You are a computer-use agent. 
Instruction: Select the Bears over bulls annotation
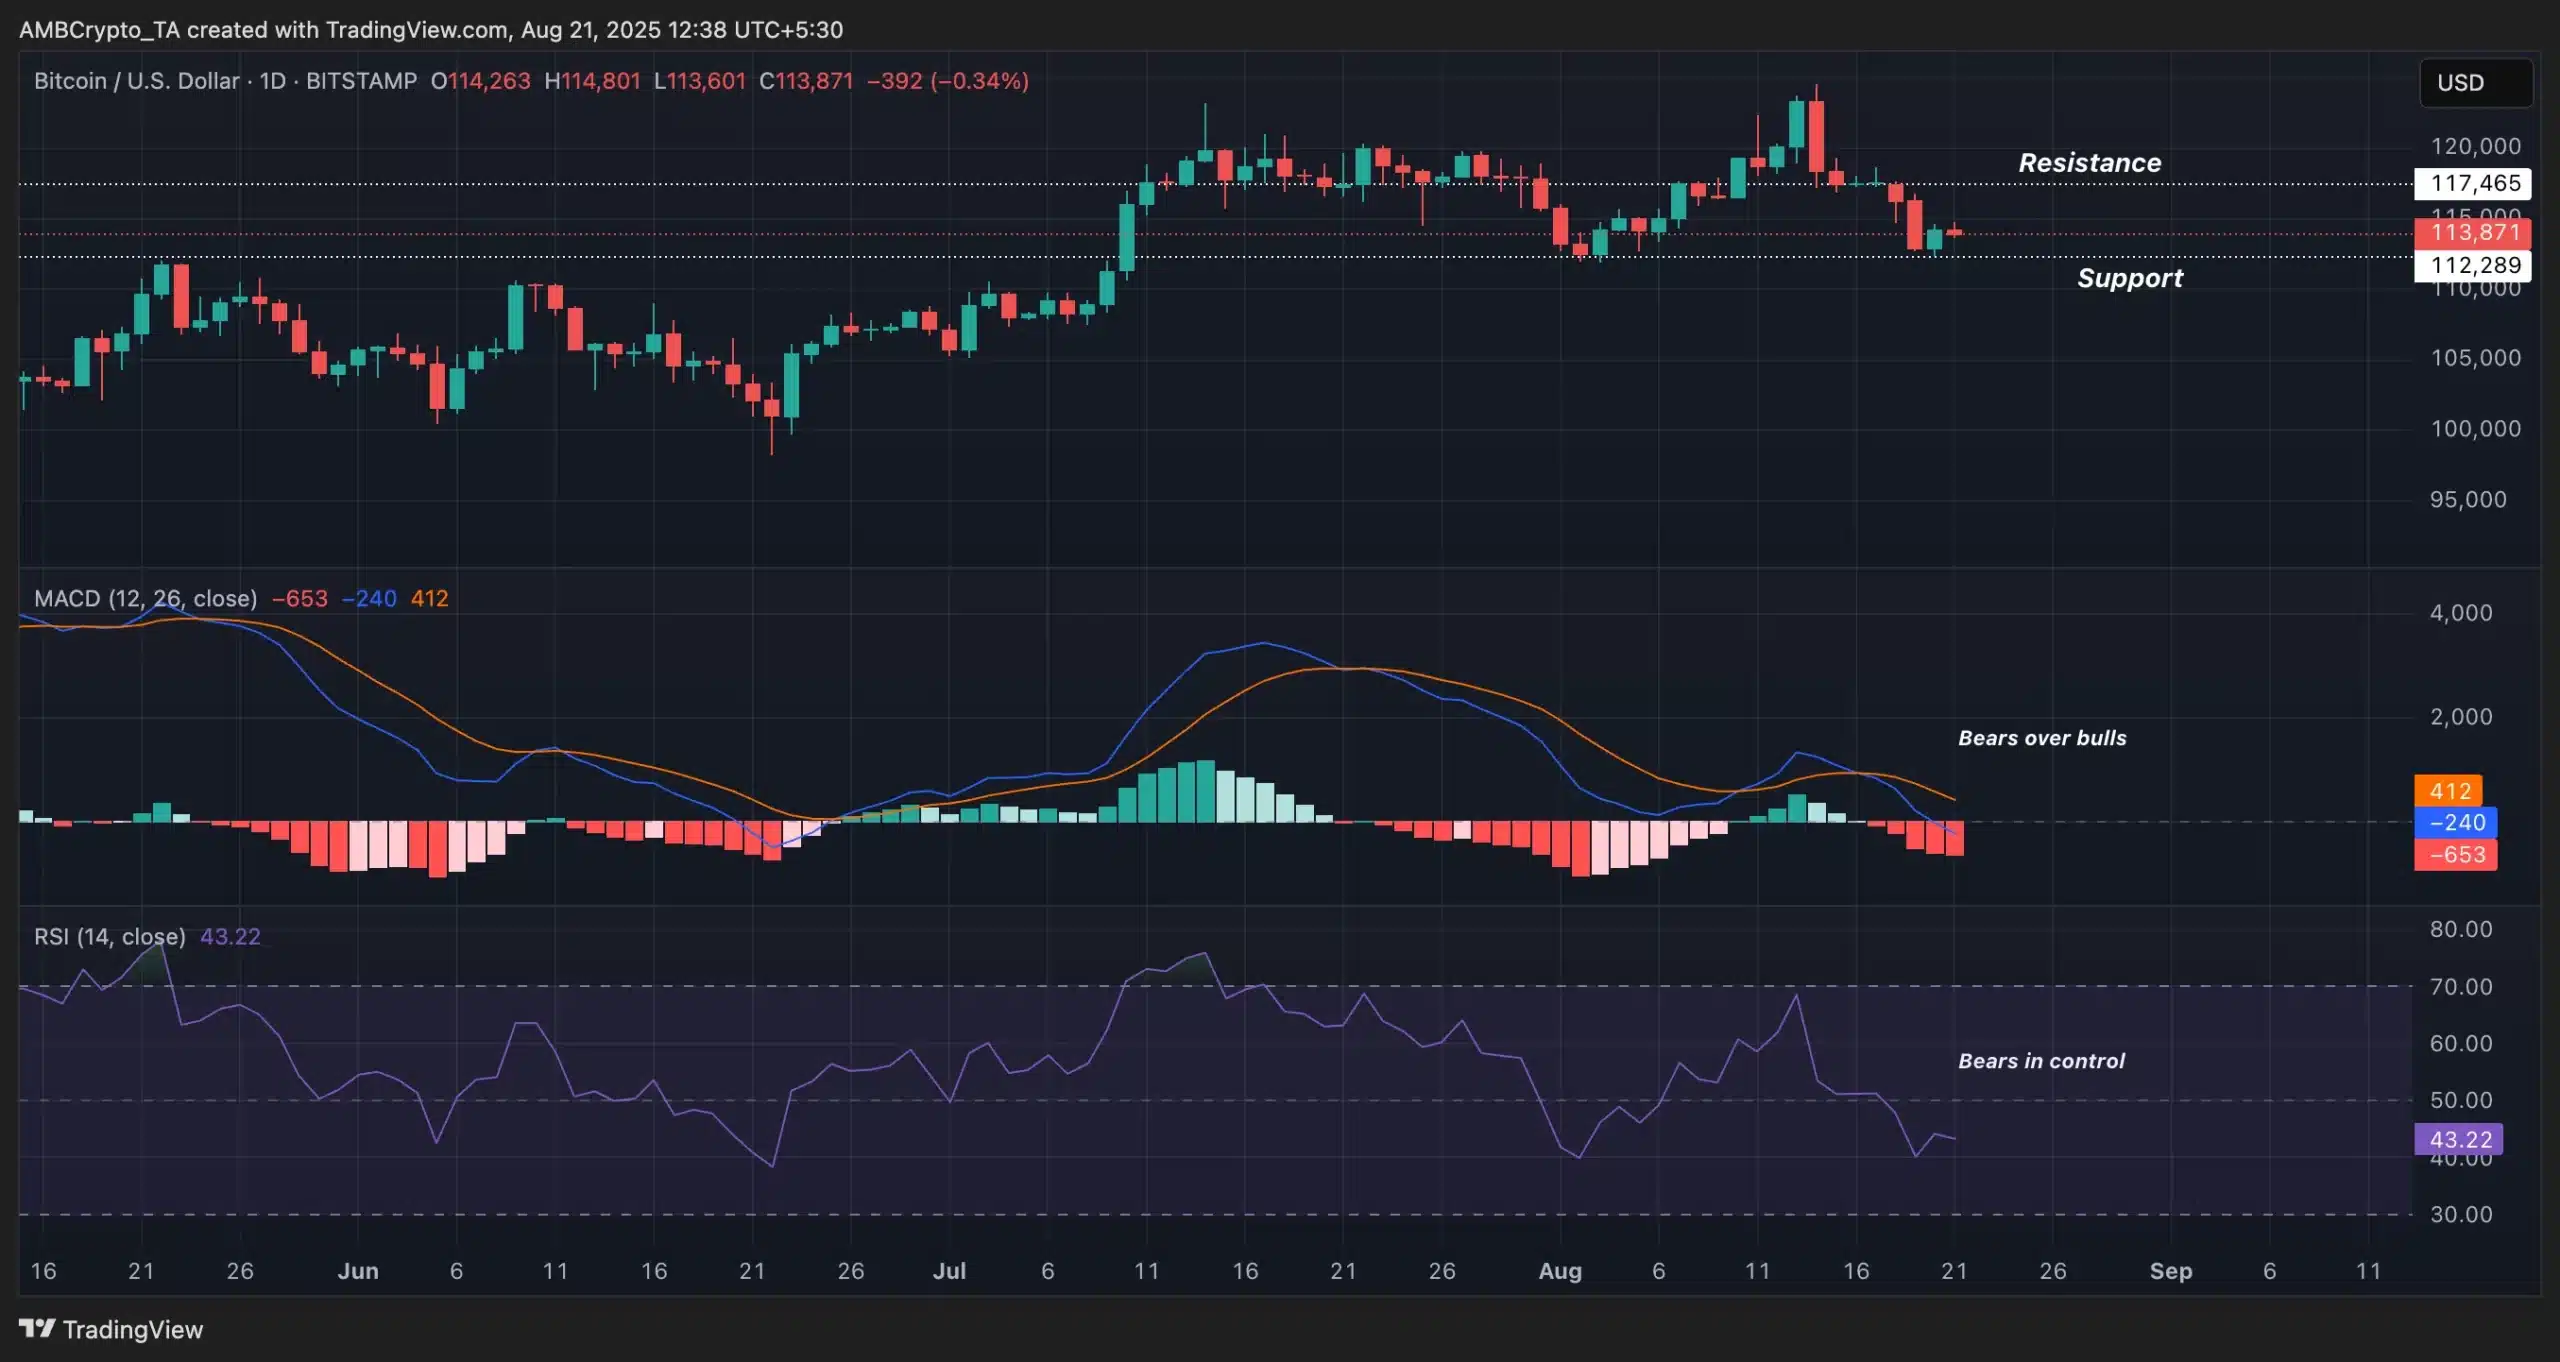pyautogui.click(x=2041, y=738)
